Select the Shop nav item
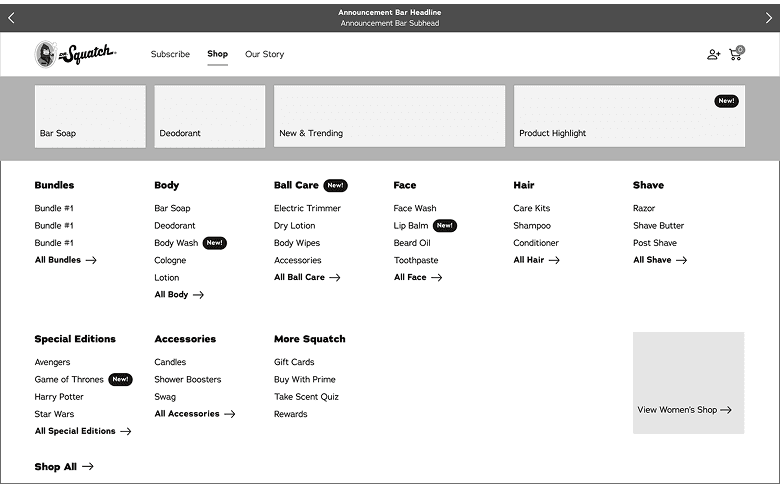780x488 pixels. pyautogui.click(x=217, y=54)
